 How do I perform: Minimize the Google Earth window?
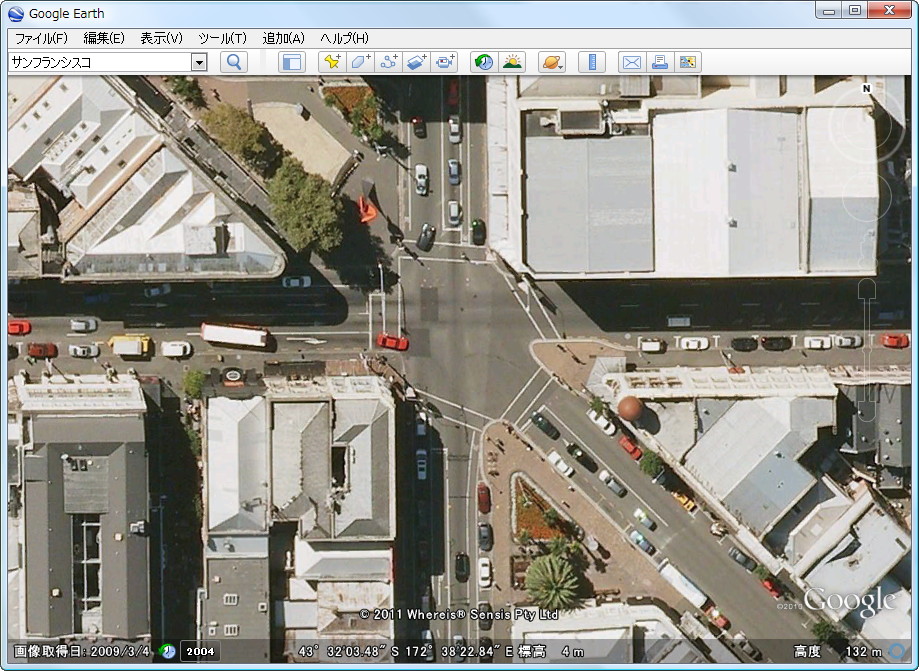829,11
